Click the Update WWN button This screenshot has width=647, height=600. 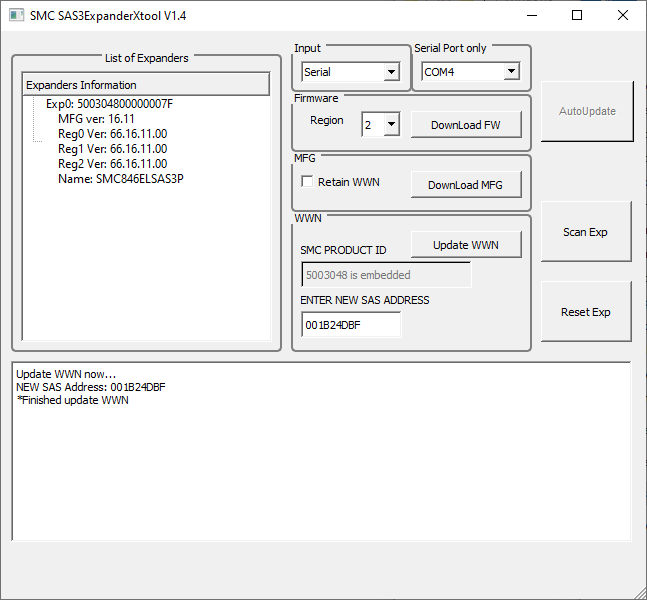[465, 245]
